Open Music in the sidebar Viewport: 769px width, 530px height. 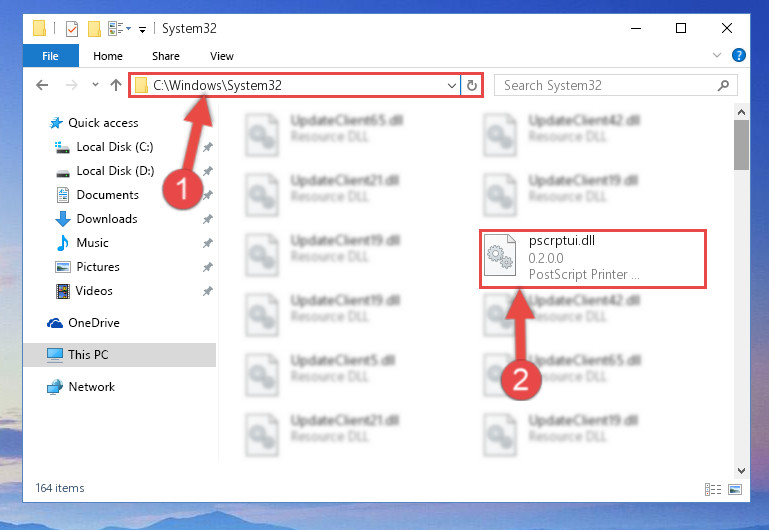click(92, 243)
